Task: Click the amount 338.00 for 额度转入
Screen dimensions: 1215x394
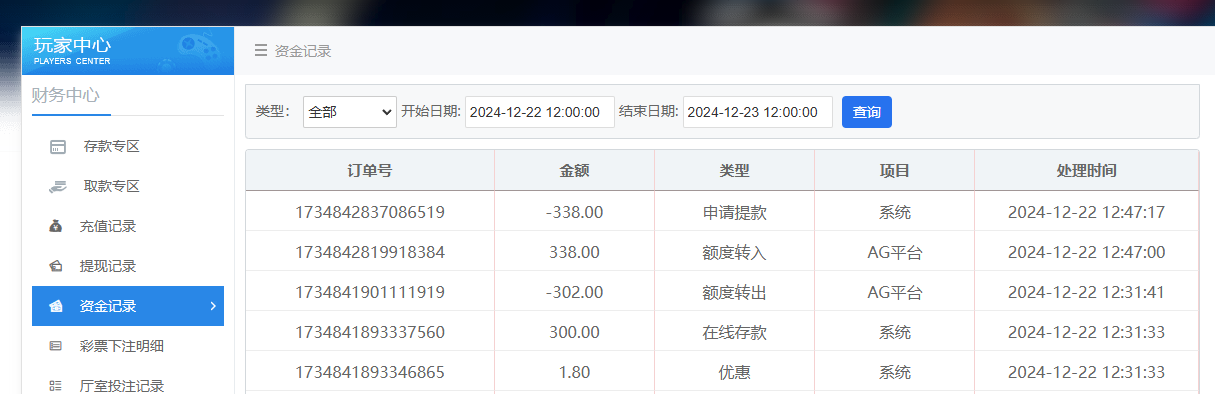Action: (x=574, y=252)
